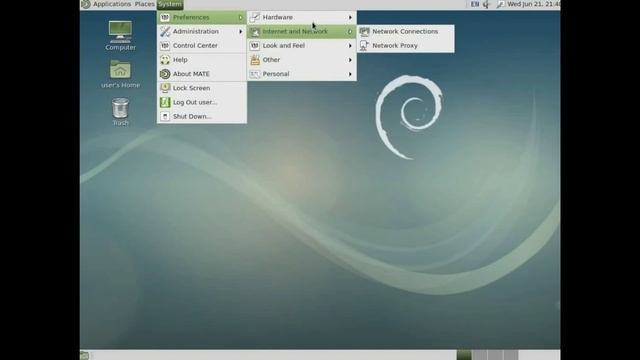Select the Personal preferences entry
The width and height of the screenshot is (640, 360).
302,74
